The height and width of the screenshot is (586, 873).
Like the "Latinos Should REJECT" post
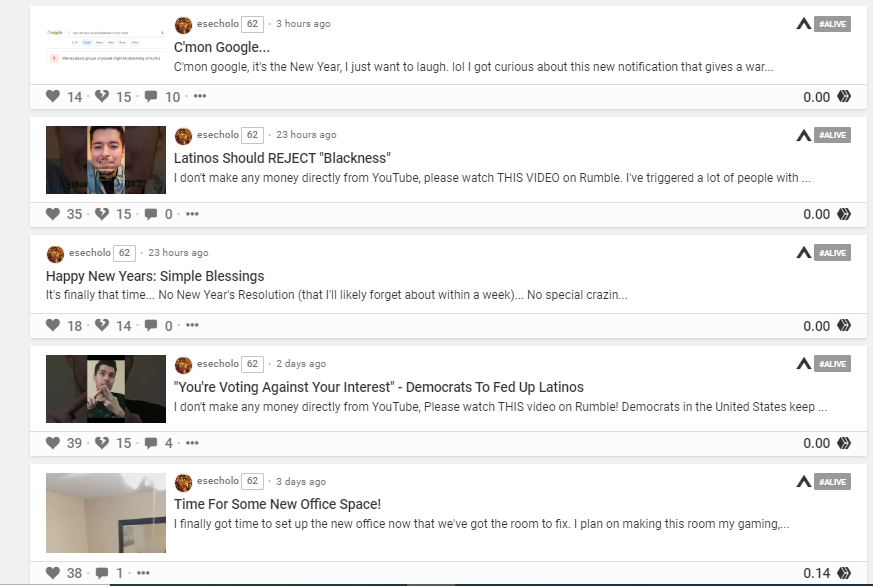[53, 214]
